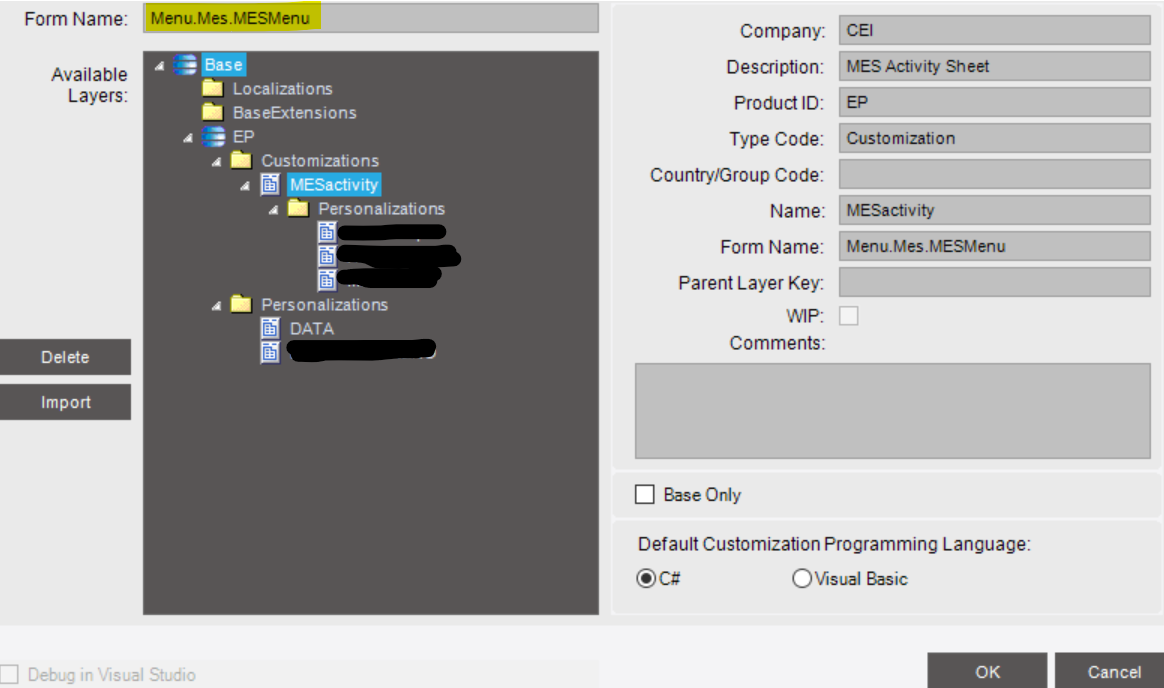The width and height of the screenshot is (1164, 688).
Task: Click the Country/Group Code field
Action: [x=995, y=174]
